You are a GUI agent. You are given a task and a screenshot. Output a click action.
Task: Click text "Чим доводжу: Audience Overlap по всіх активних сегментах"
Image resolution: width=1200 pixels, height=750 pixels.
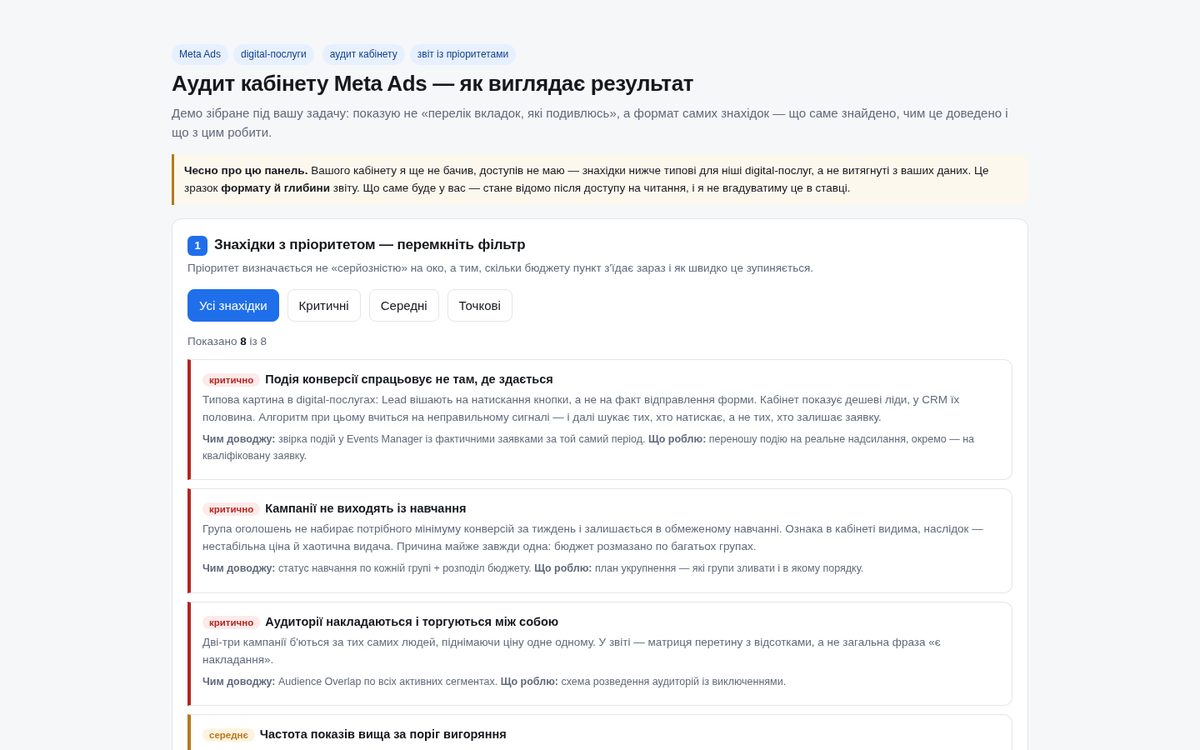(350, 682)
